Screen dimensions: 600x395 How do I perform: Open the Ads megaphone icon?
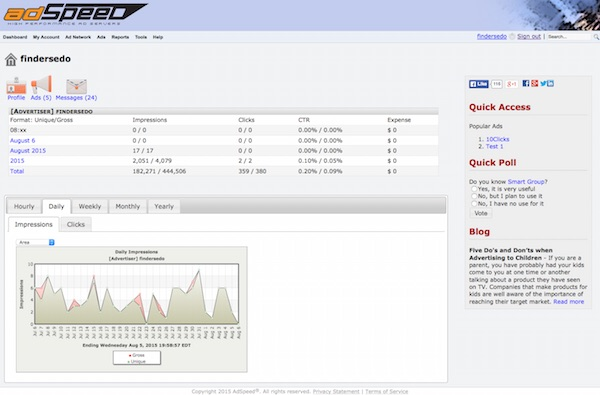click(x=41, y=85)
